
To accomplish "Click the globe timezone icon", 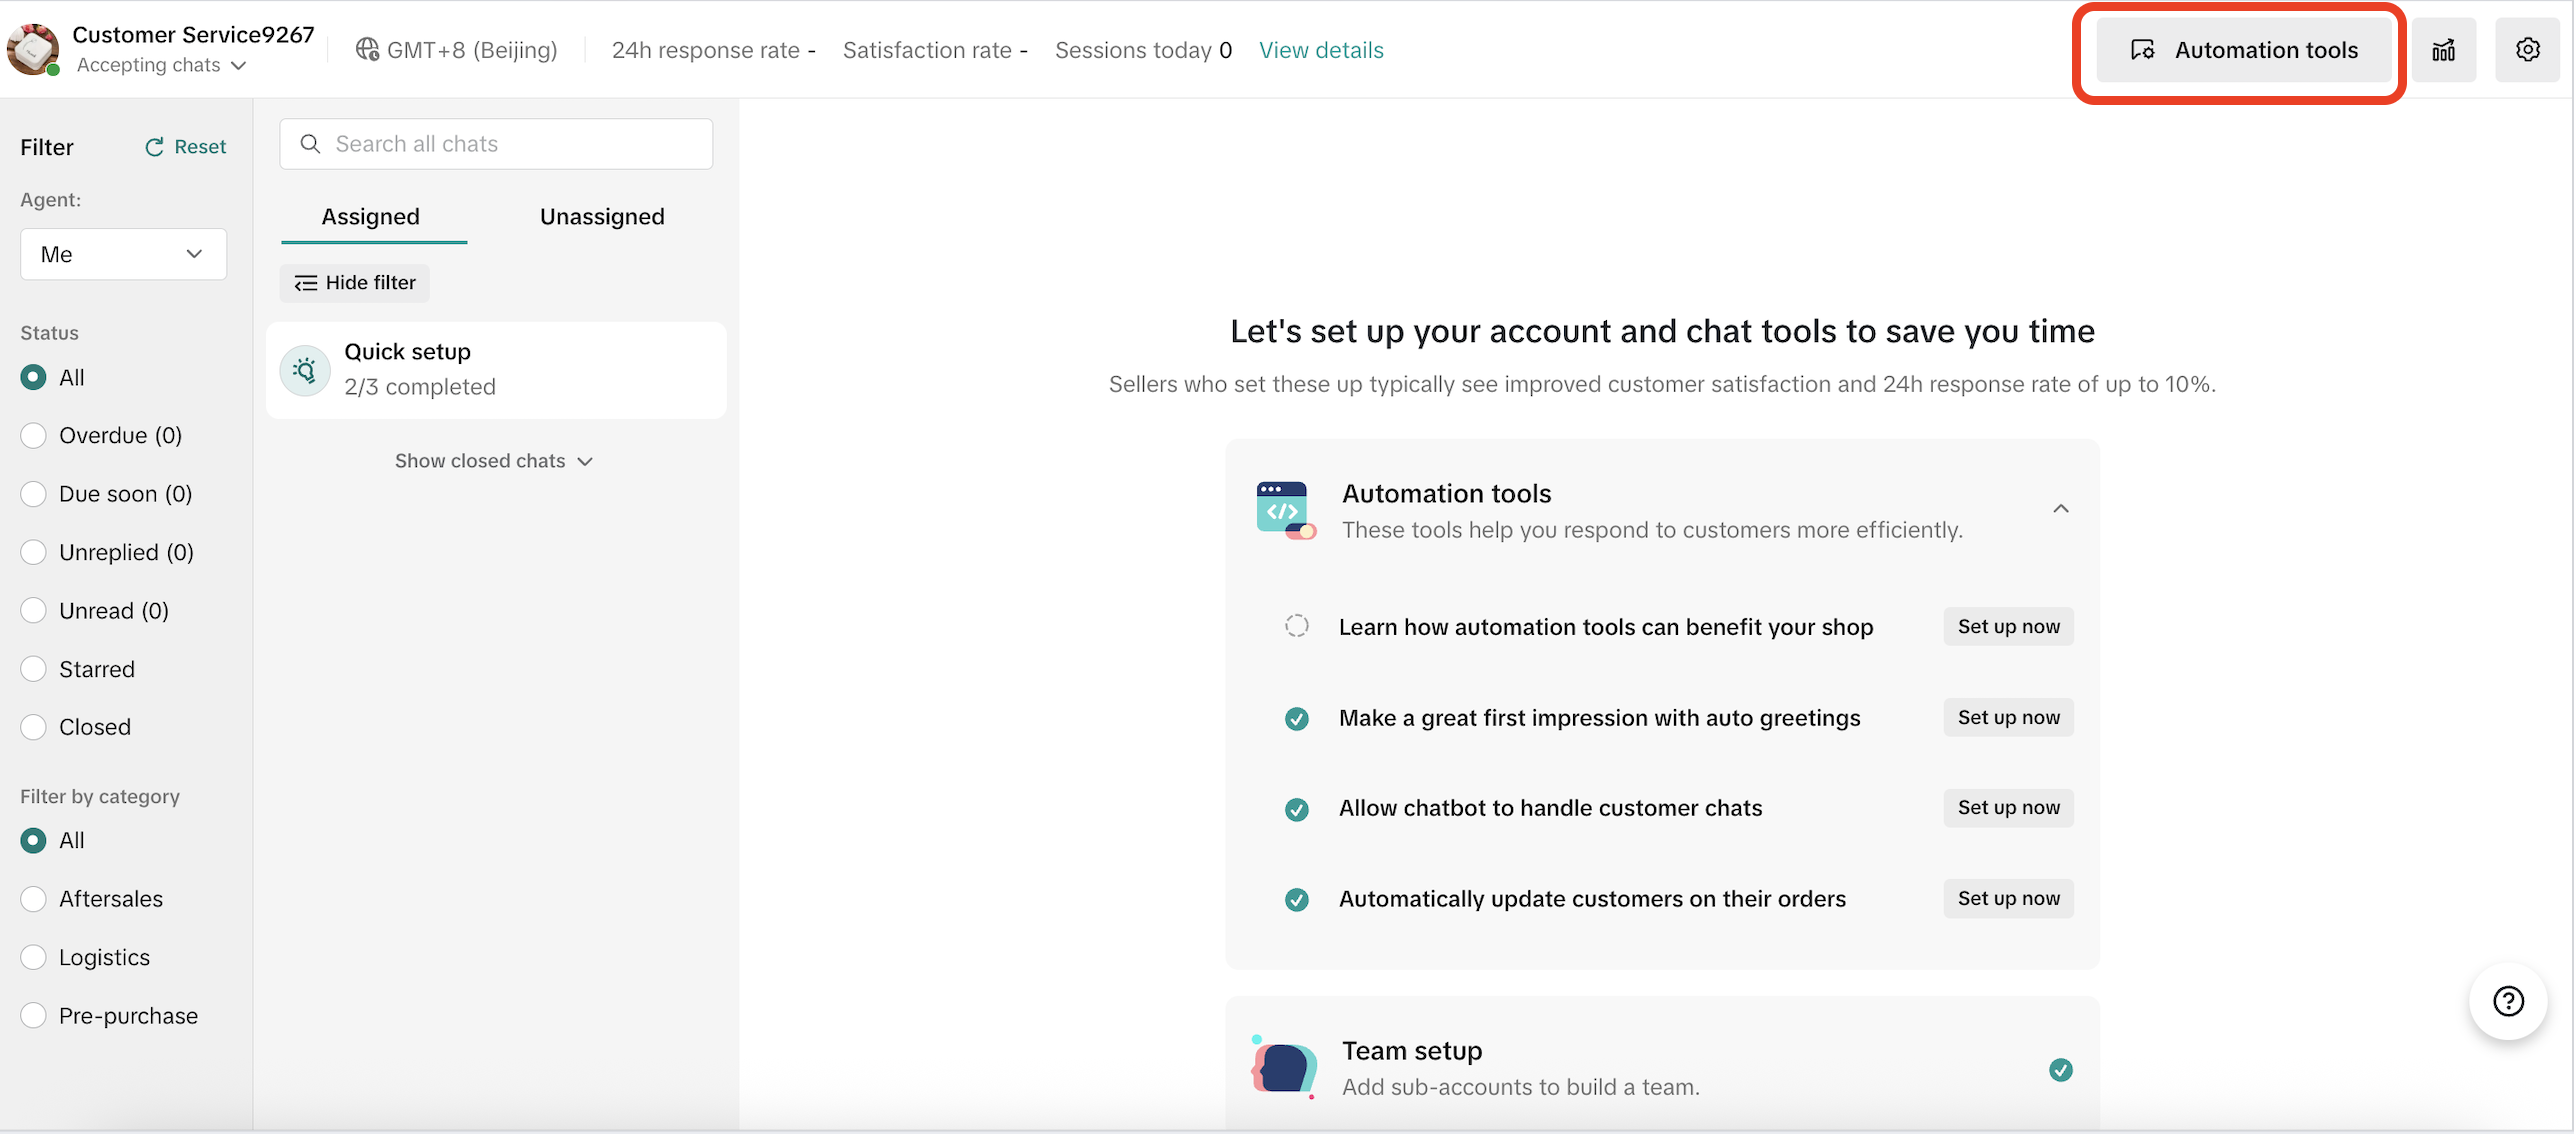I will [367, 49].
